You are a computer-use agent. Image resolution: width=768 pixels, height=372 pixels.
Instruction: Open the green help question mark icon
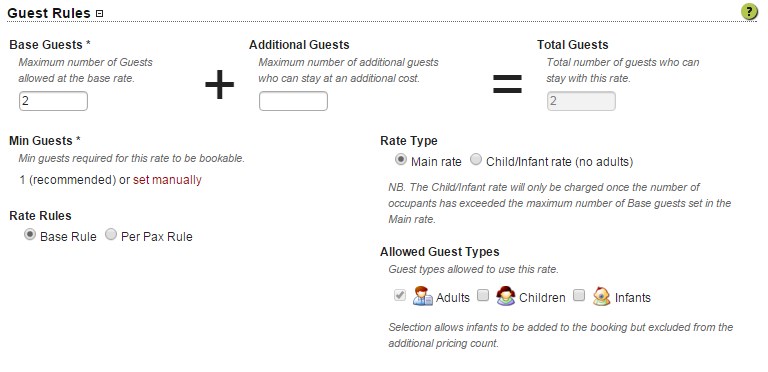coord(749,12)
